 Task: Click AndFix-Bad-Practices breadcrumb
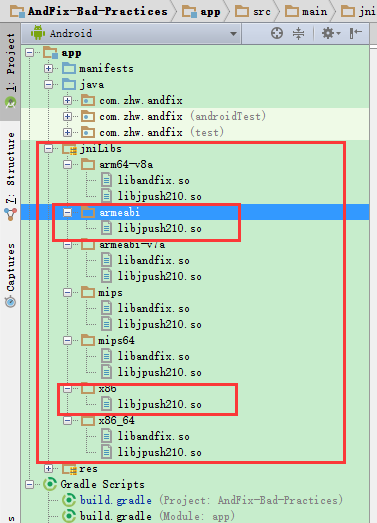coord(89,11)
